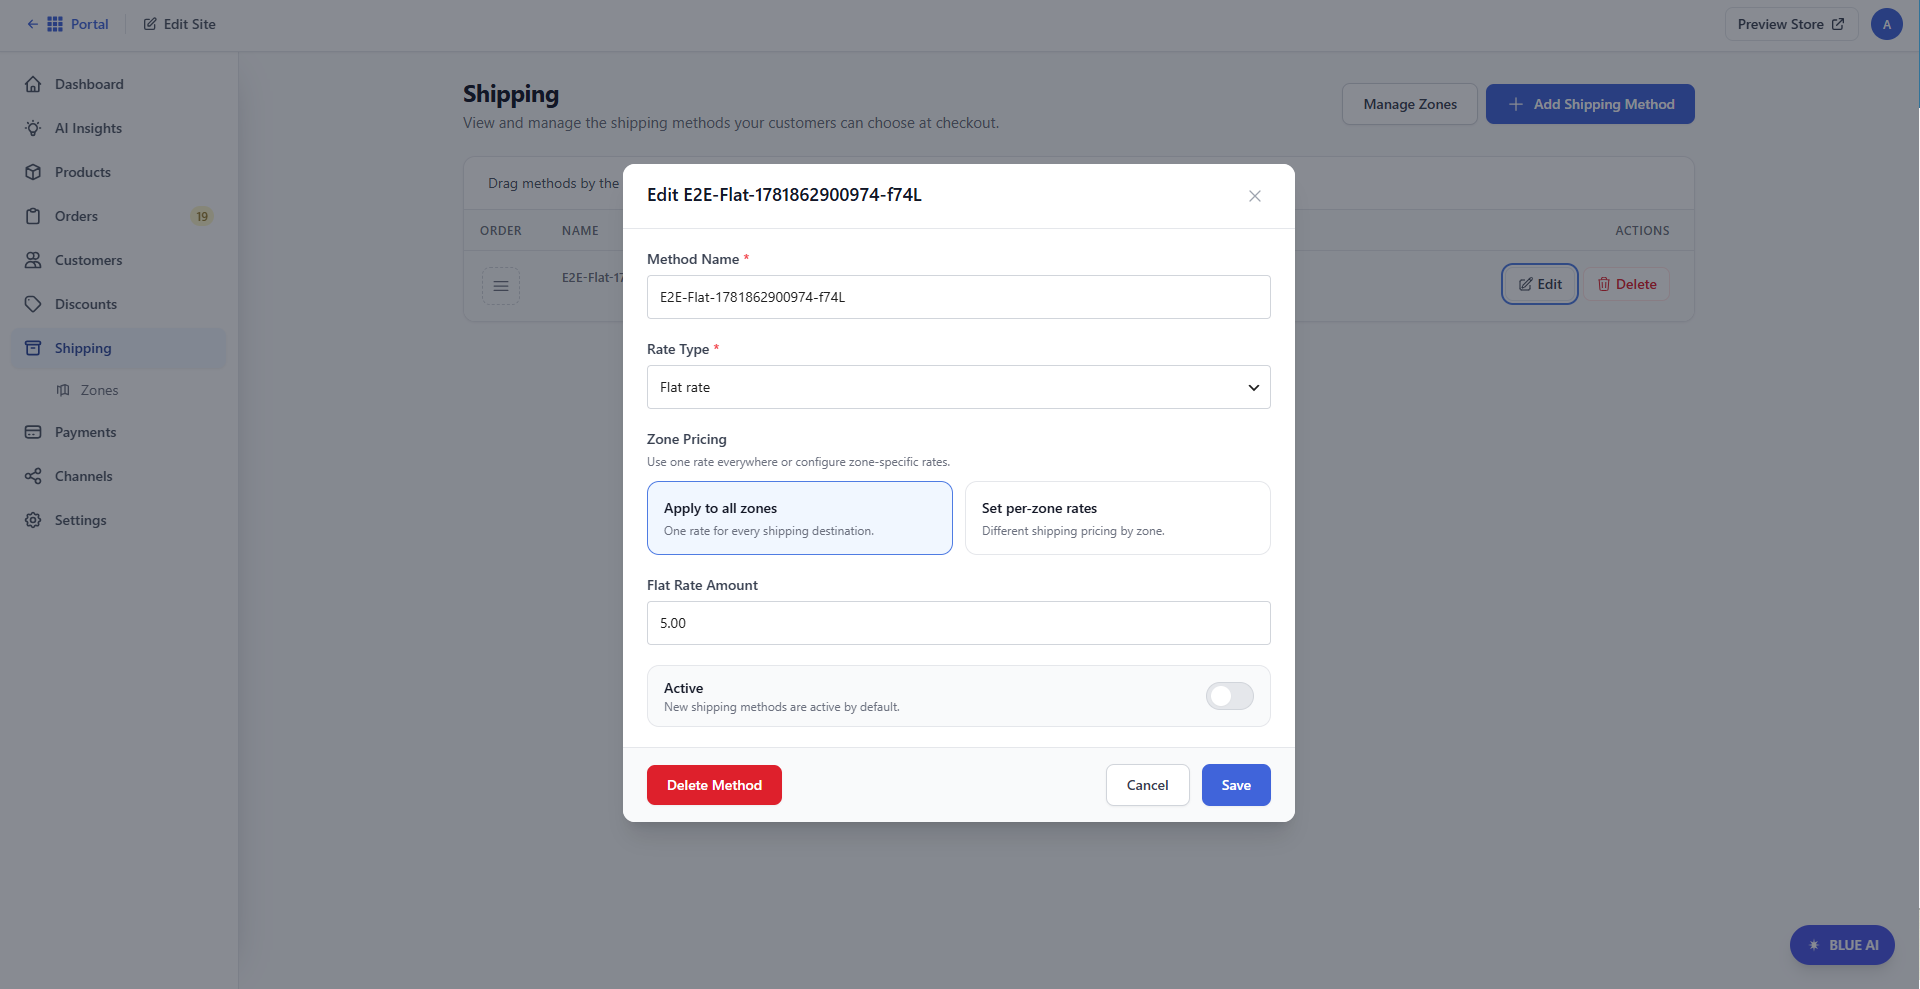Close the Edit method dialog
Image resolution: width=1920 pixels, height=989 pixels.
coord(1255,196)
